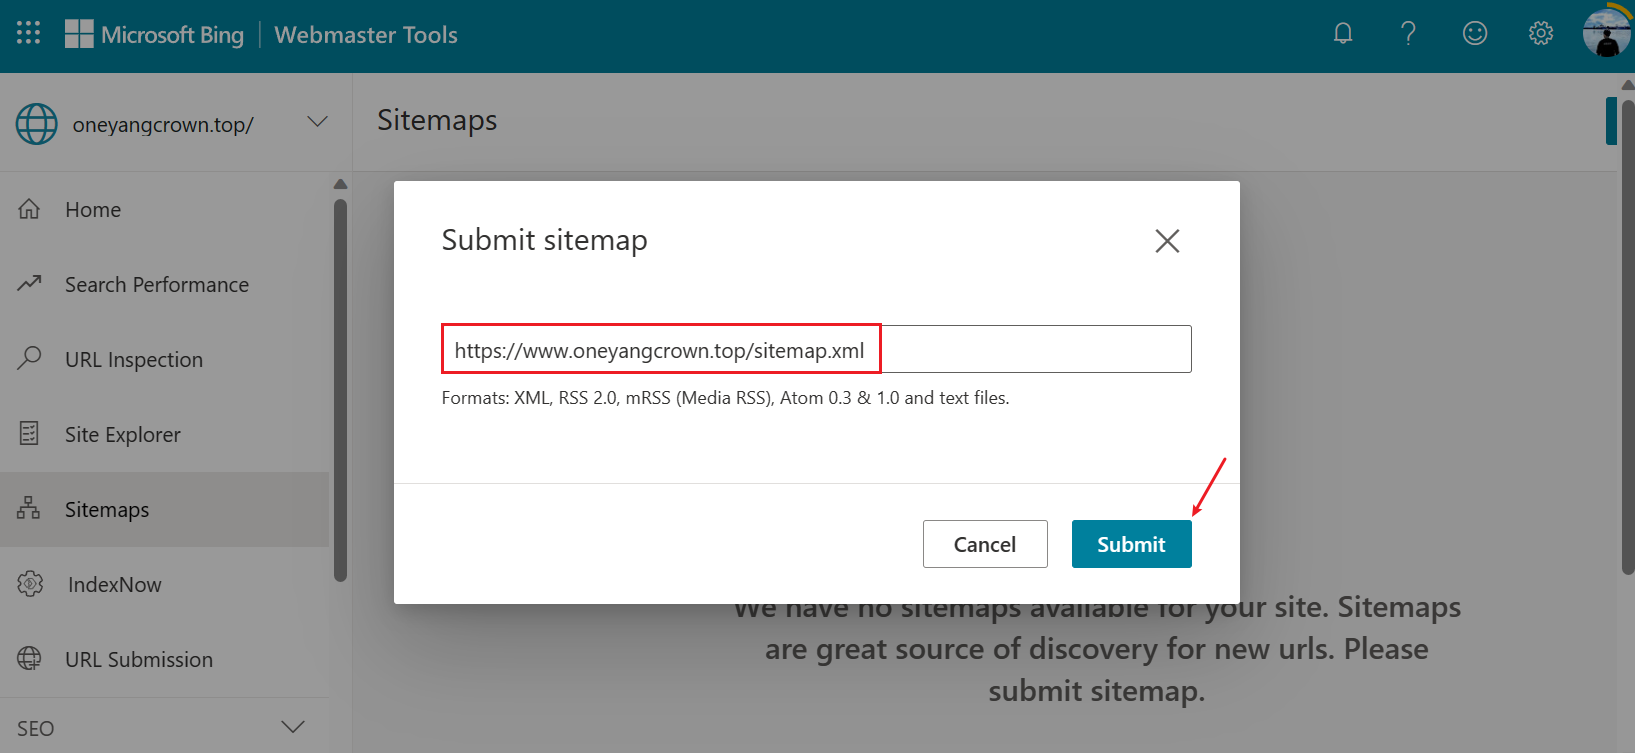This screenshot has height=753, width=1635.
Task: Click the Microsoft Bing logo
Action: point(155,35)
